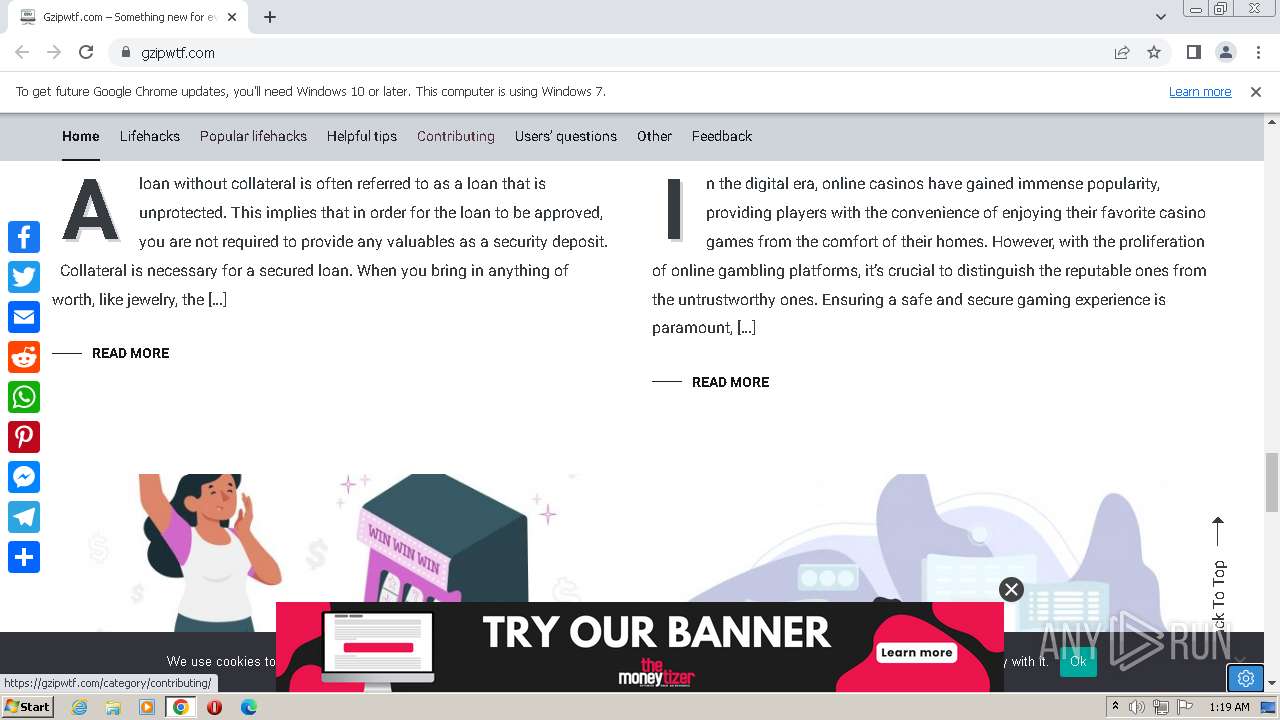Image resolution: width=1280 pixels, height=720 pixels.
Task: Open the media player taskbar icon
Action: coord(147,707)
